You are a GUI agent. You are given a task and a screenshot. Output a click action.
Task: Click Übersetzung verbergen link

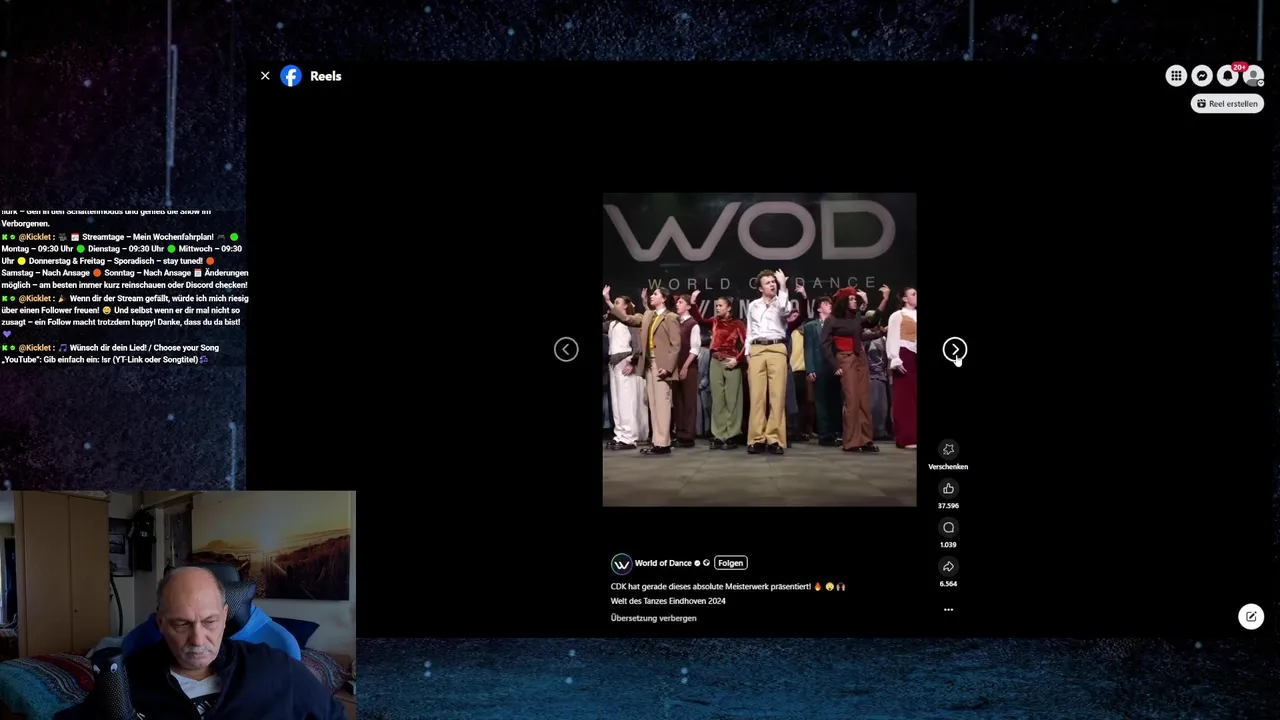pos(653,618)
